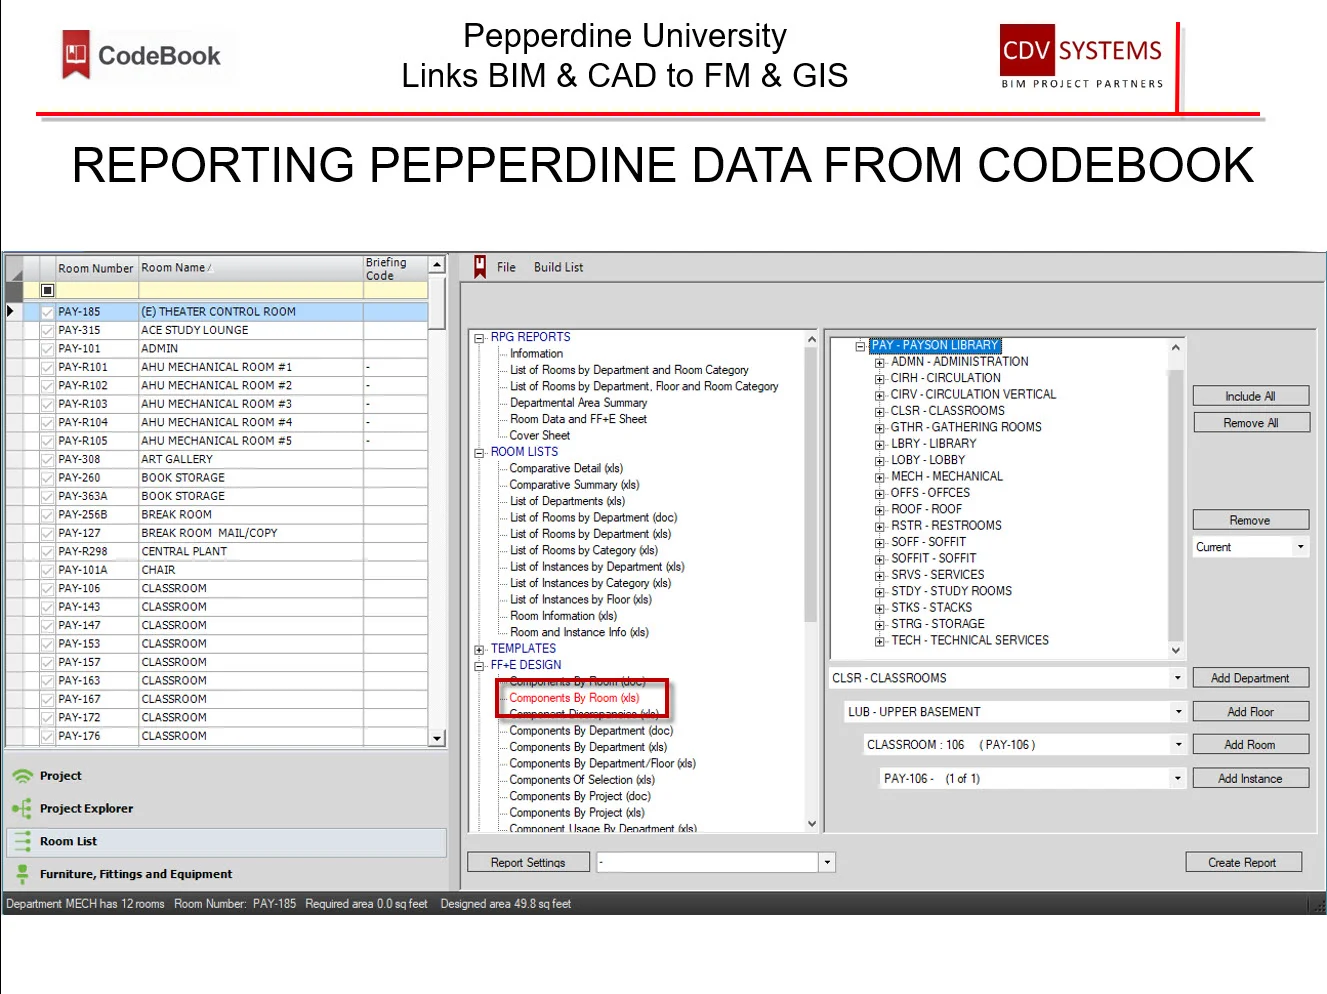The width and height of the screenshot is (1327, 994).
Task: Click the Briefing Code column header
Action: pos(395,268)
